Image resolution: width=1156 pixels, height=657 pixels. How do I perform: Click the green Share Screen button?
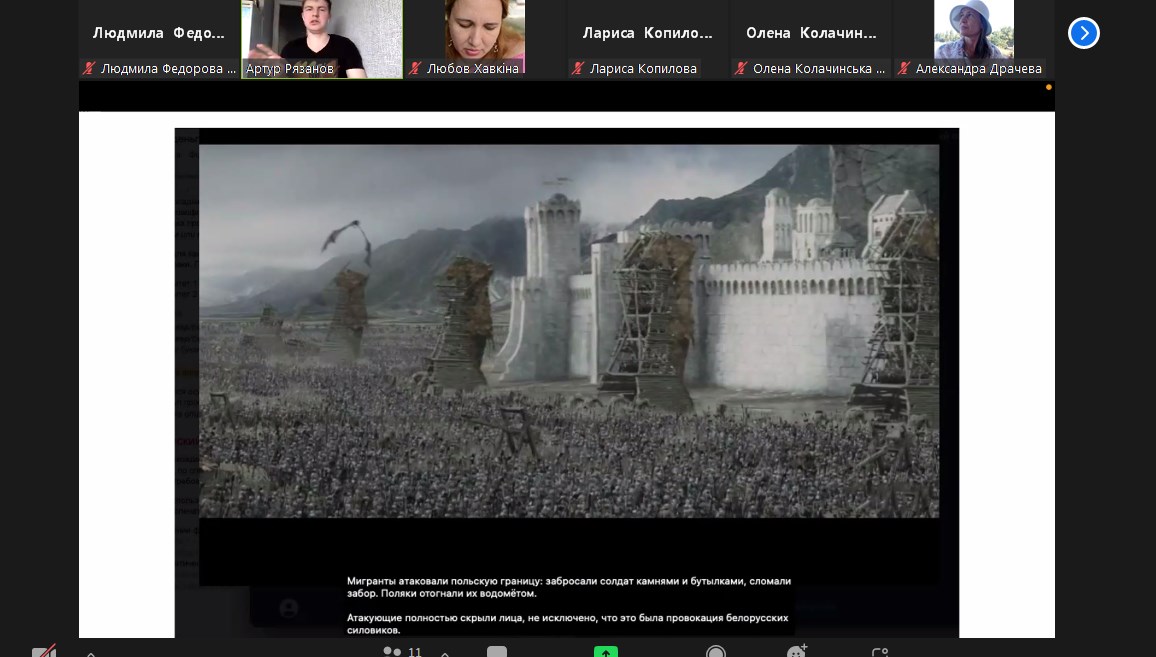605,652
